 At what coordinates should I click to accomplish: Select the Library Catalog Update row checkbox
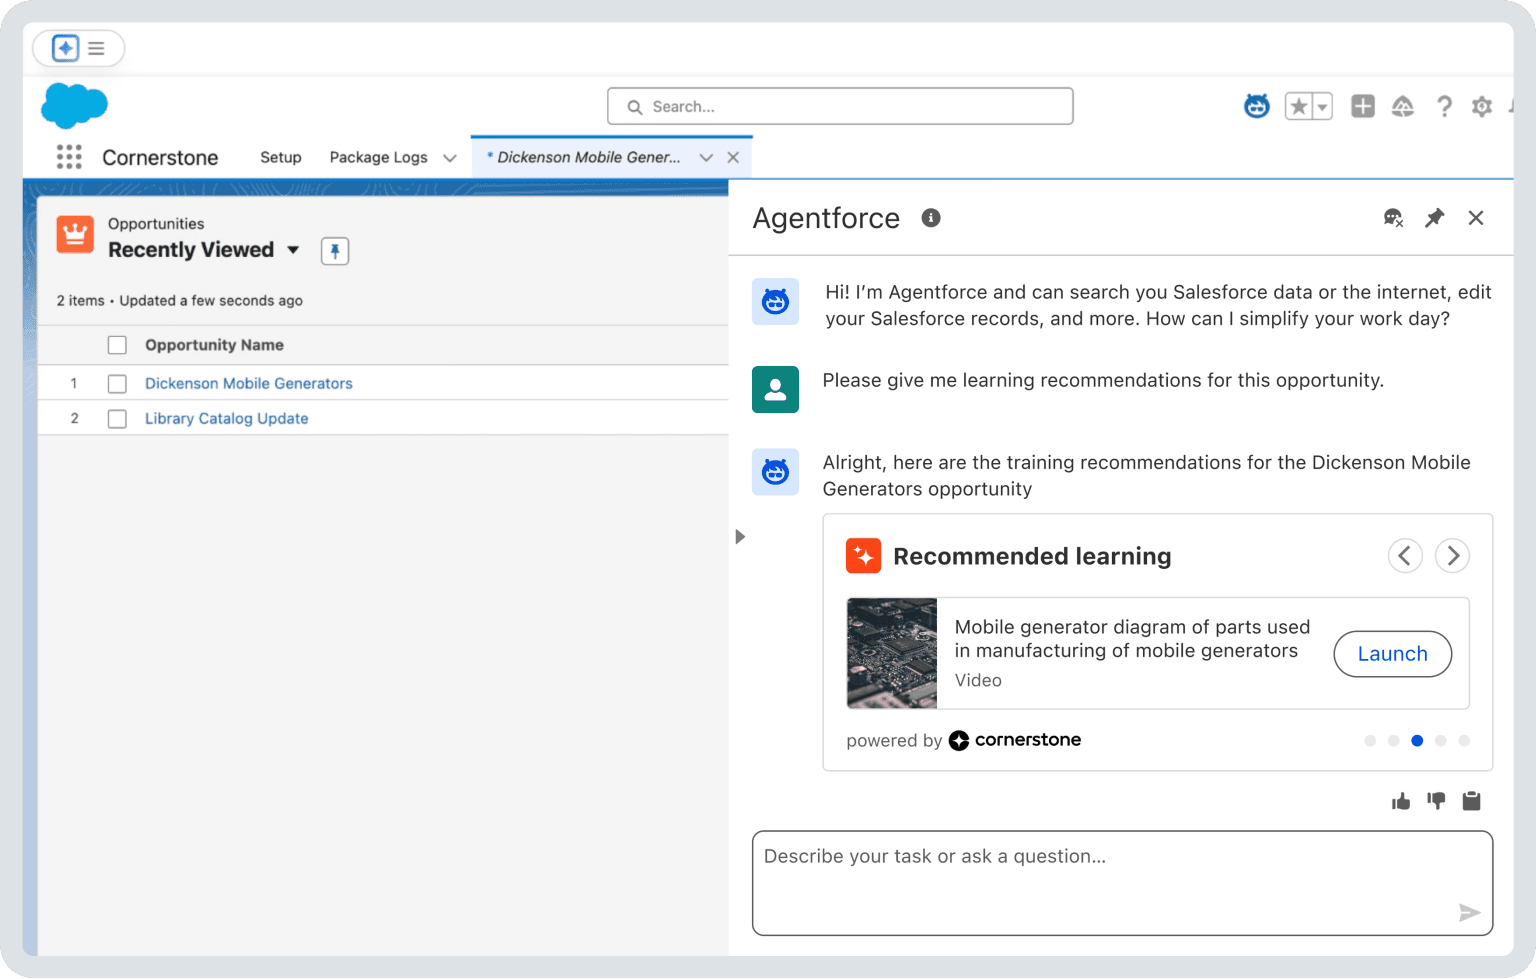pyautogui.click(x=117, y=418)
